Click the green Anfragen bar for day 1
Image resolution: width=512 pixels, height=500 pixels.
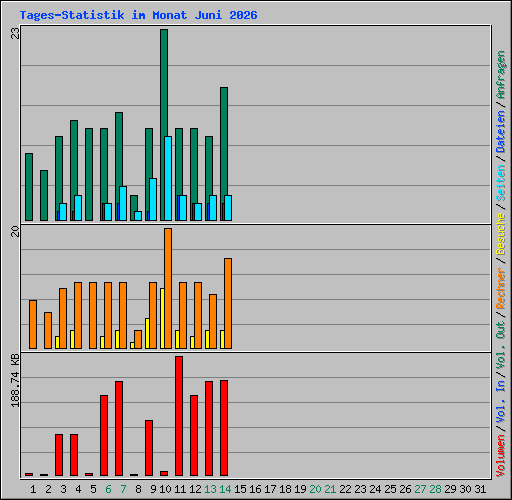(x=29, y=187)
